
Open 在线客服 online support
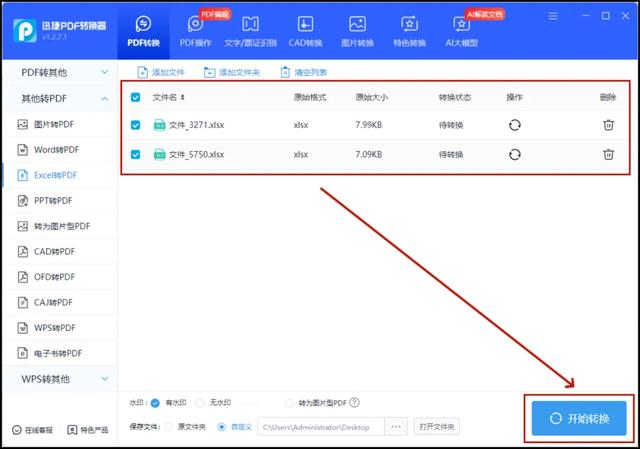33,430
